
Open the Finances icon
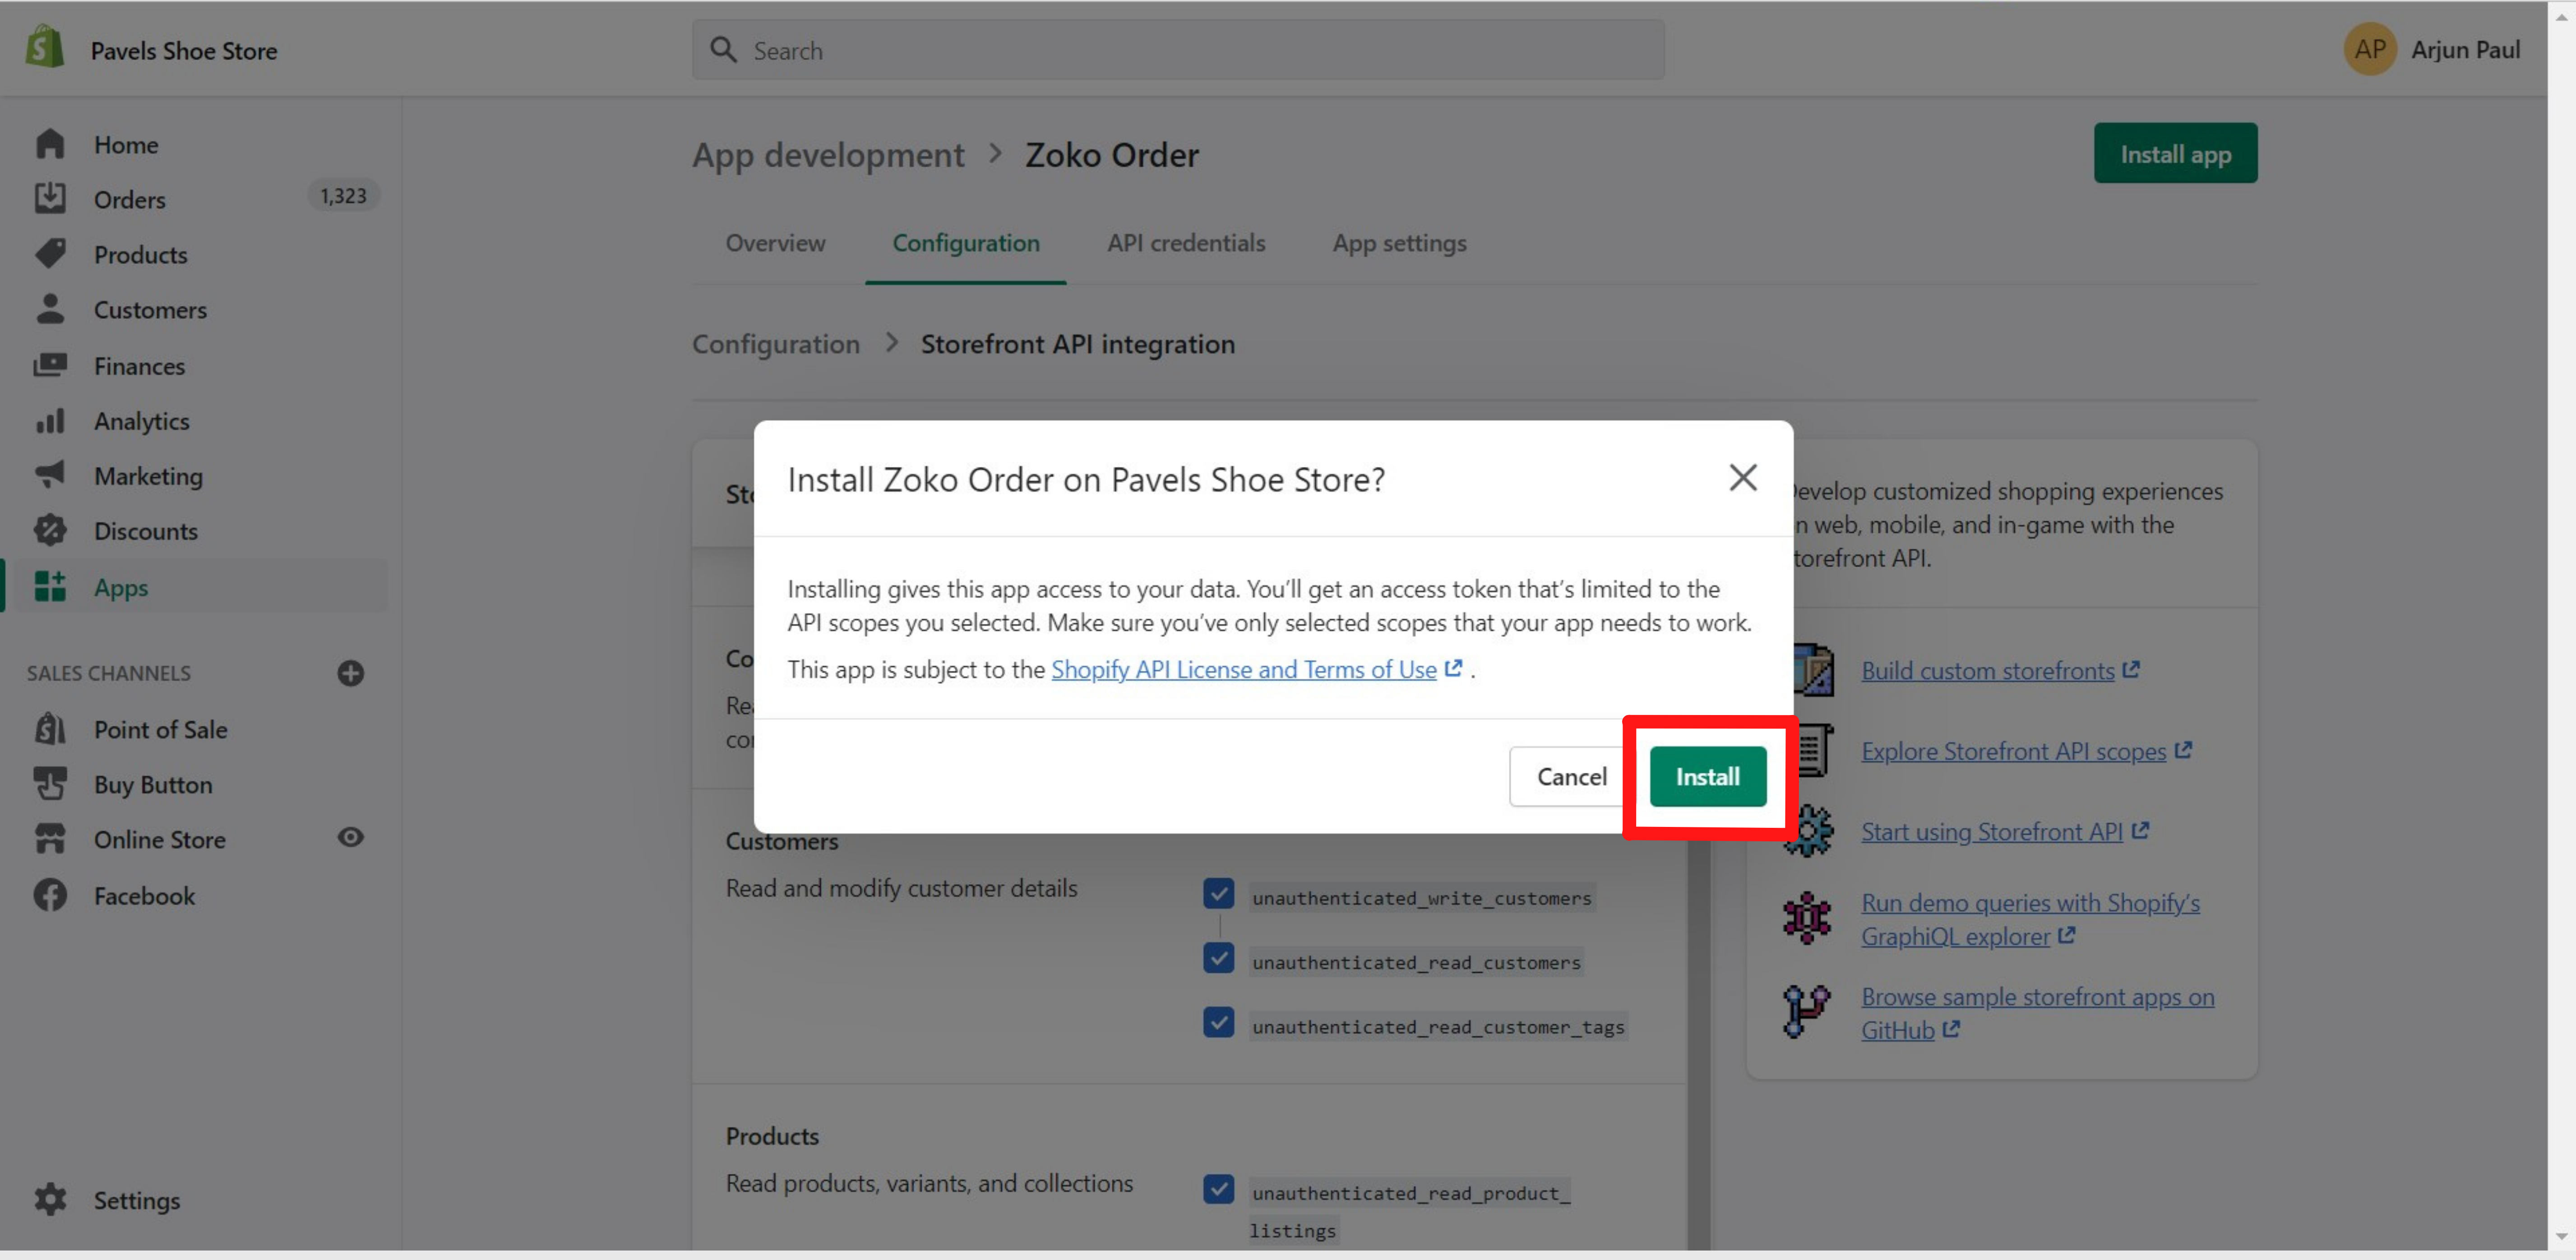coord(50,365)
